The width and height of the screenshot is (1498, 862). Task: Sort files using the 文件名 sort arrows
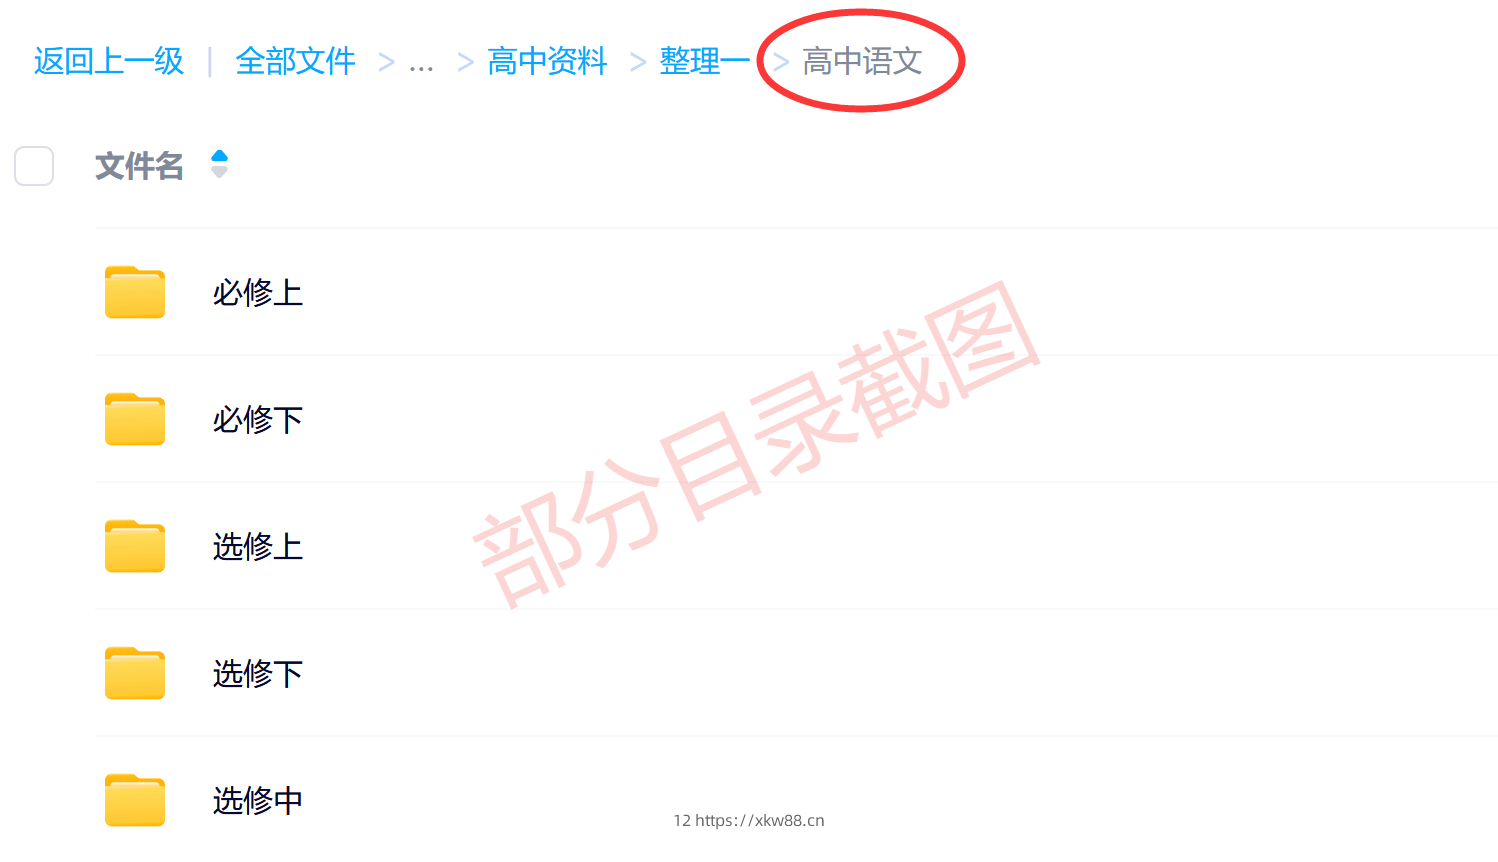pos(220,164)
